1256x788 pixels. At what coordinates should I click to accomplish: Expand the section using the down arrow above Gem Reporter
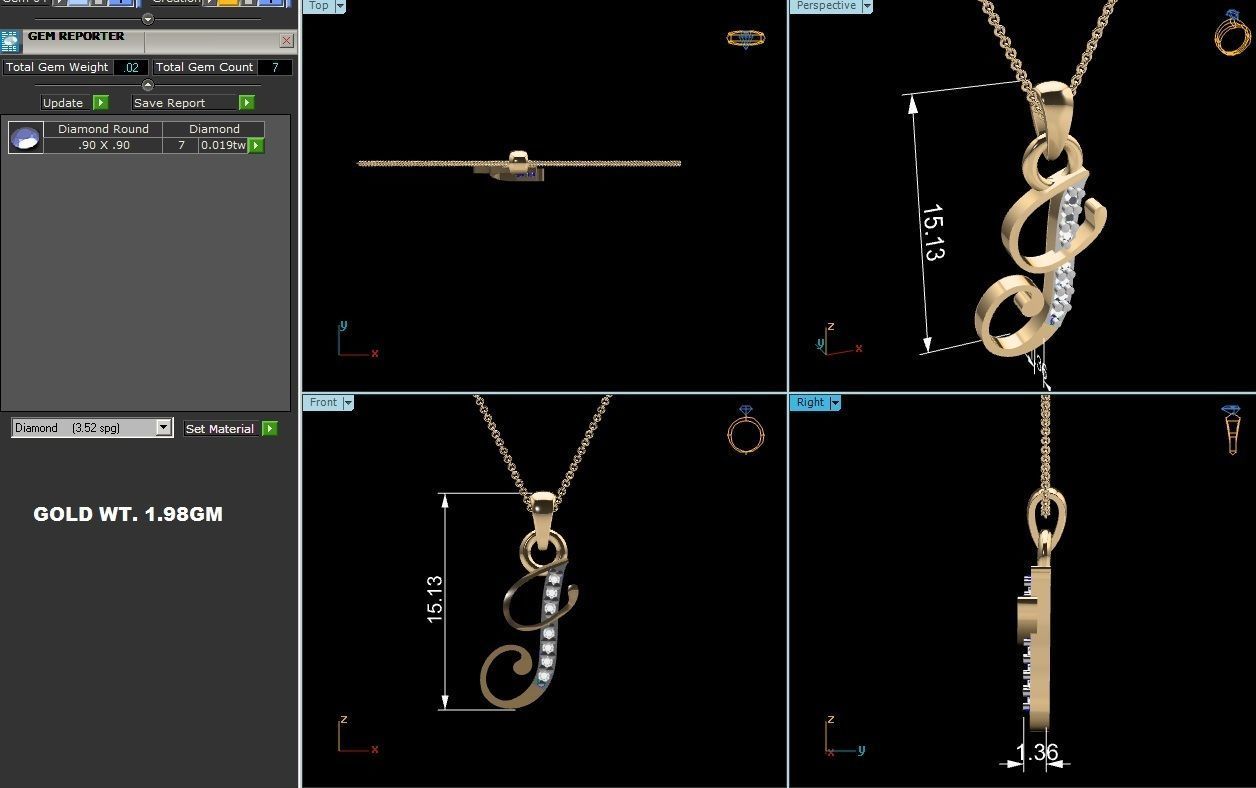(148, 19)
